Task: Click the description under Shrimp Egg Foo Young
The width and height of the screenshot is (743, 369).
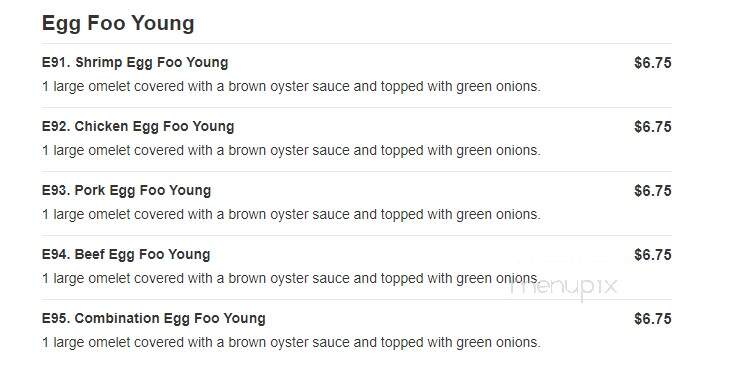Action: (291, 87)
